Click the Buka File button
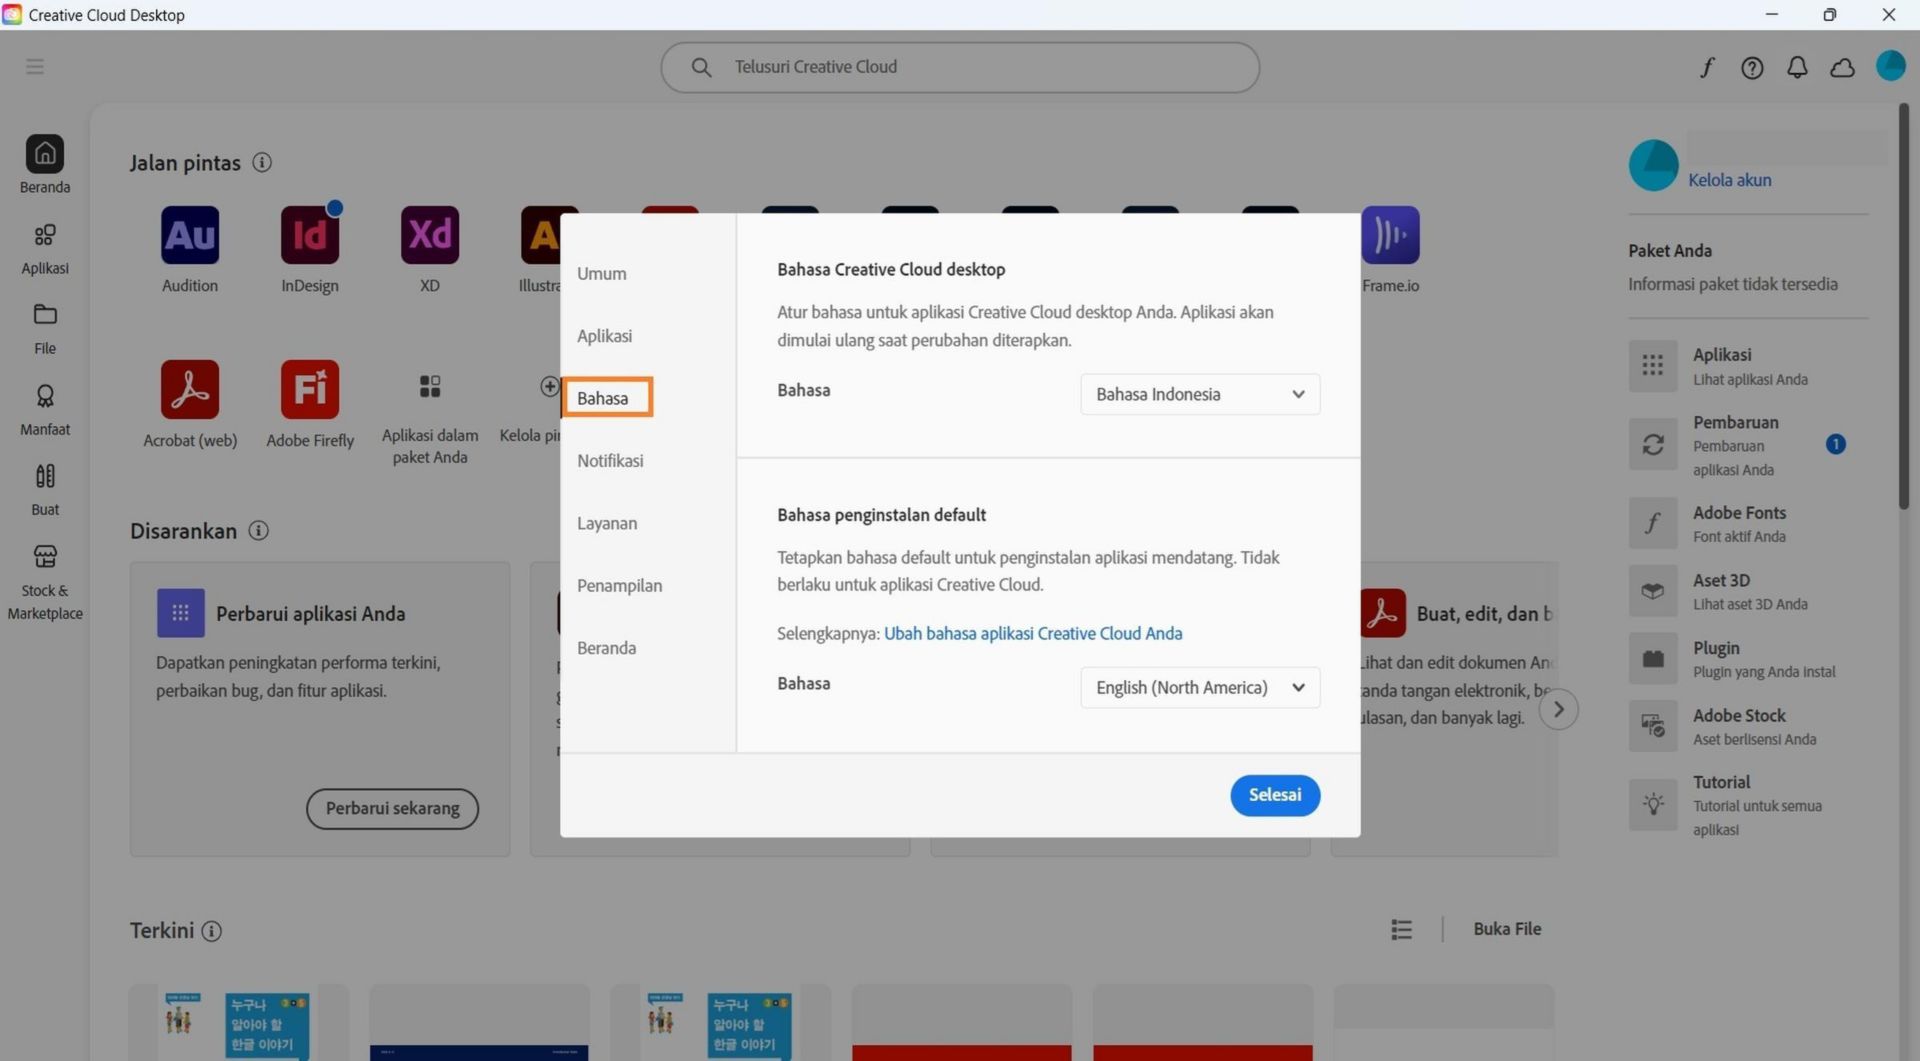The image size is (1920, 1061). tap(1507, 929)
